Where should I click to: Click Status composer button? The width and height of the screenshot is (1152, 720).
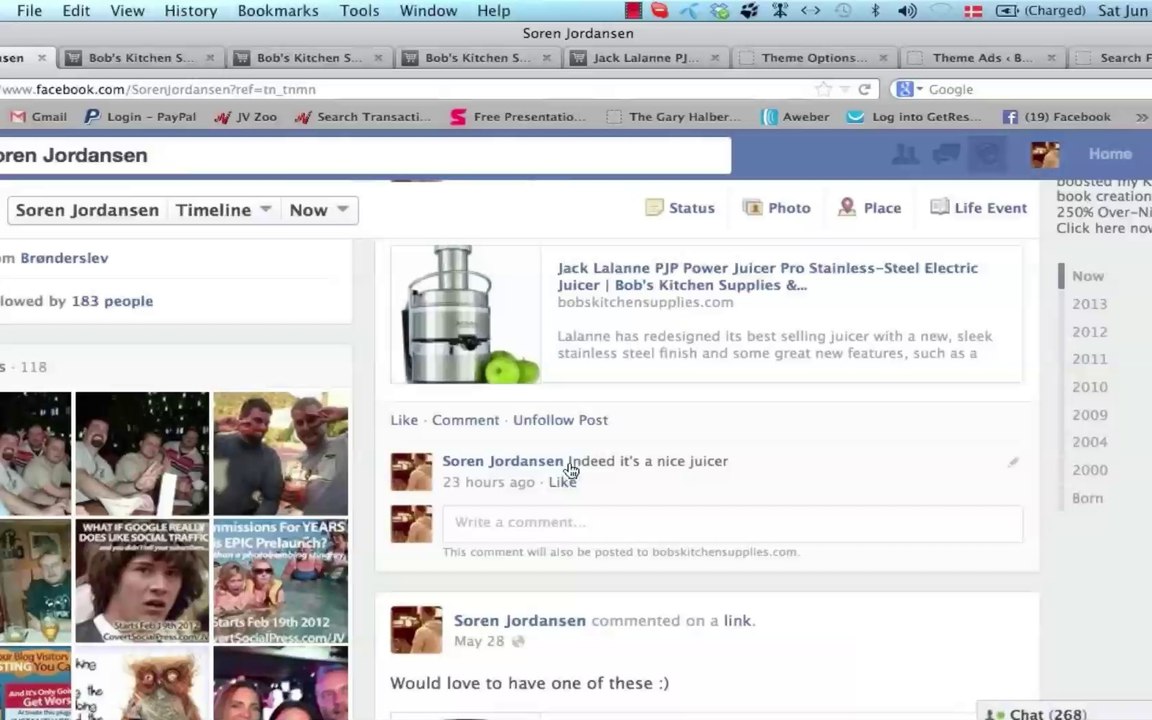click(x=680, y=208)
